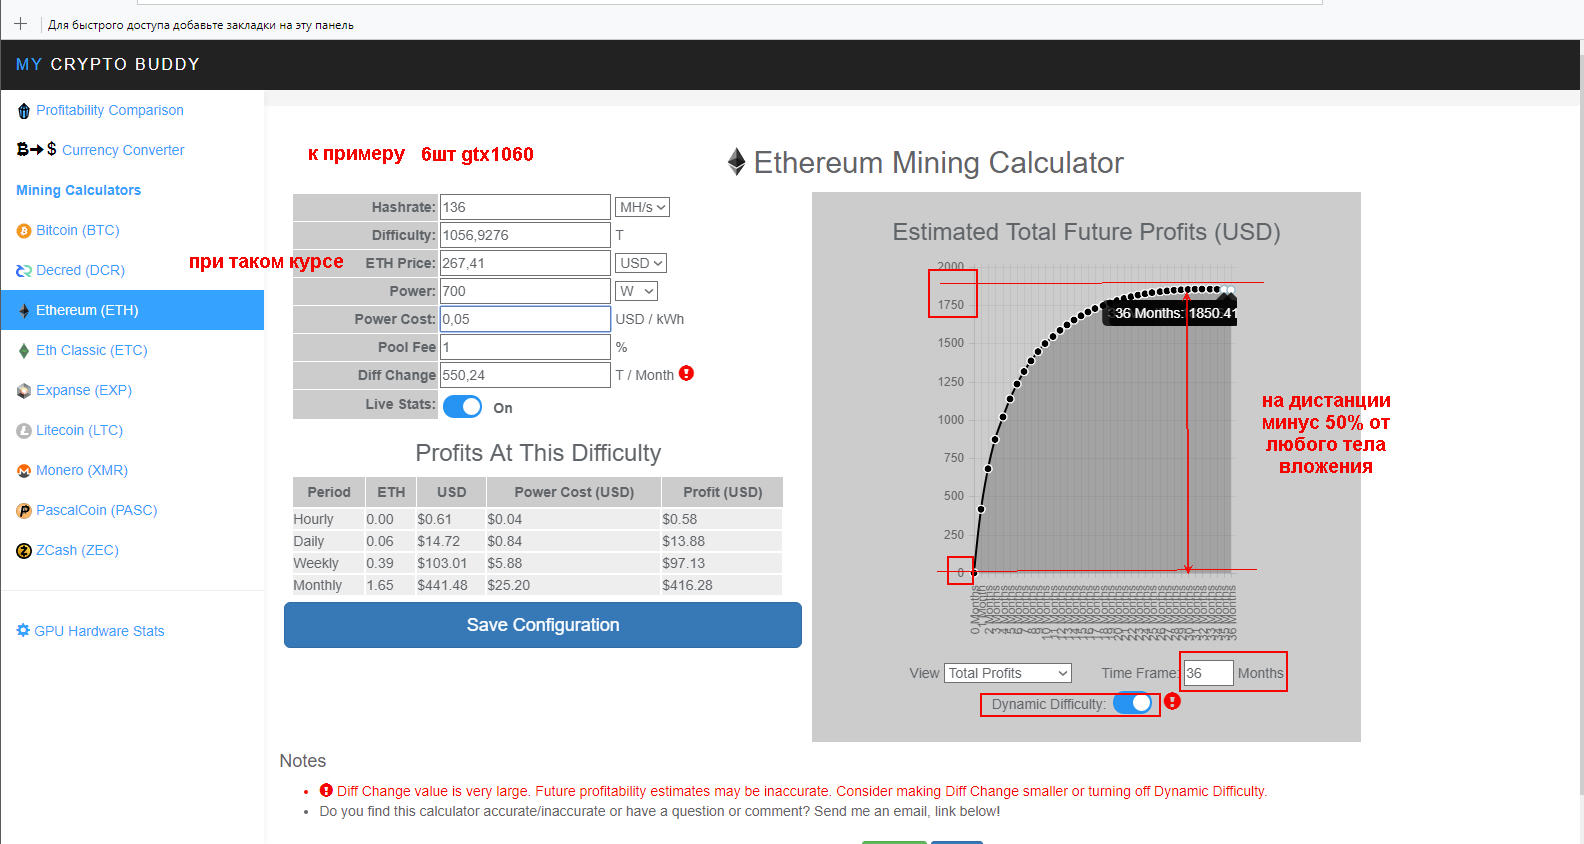Image resolution: width=1584 pixels, height=844 pixels.
Task: Click the PascalCoin icon in the sidebar
Action: point(24,511)
